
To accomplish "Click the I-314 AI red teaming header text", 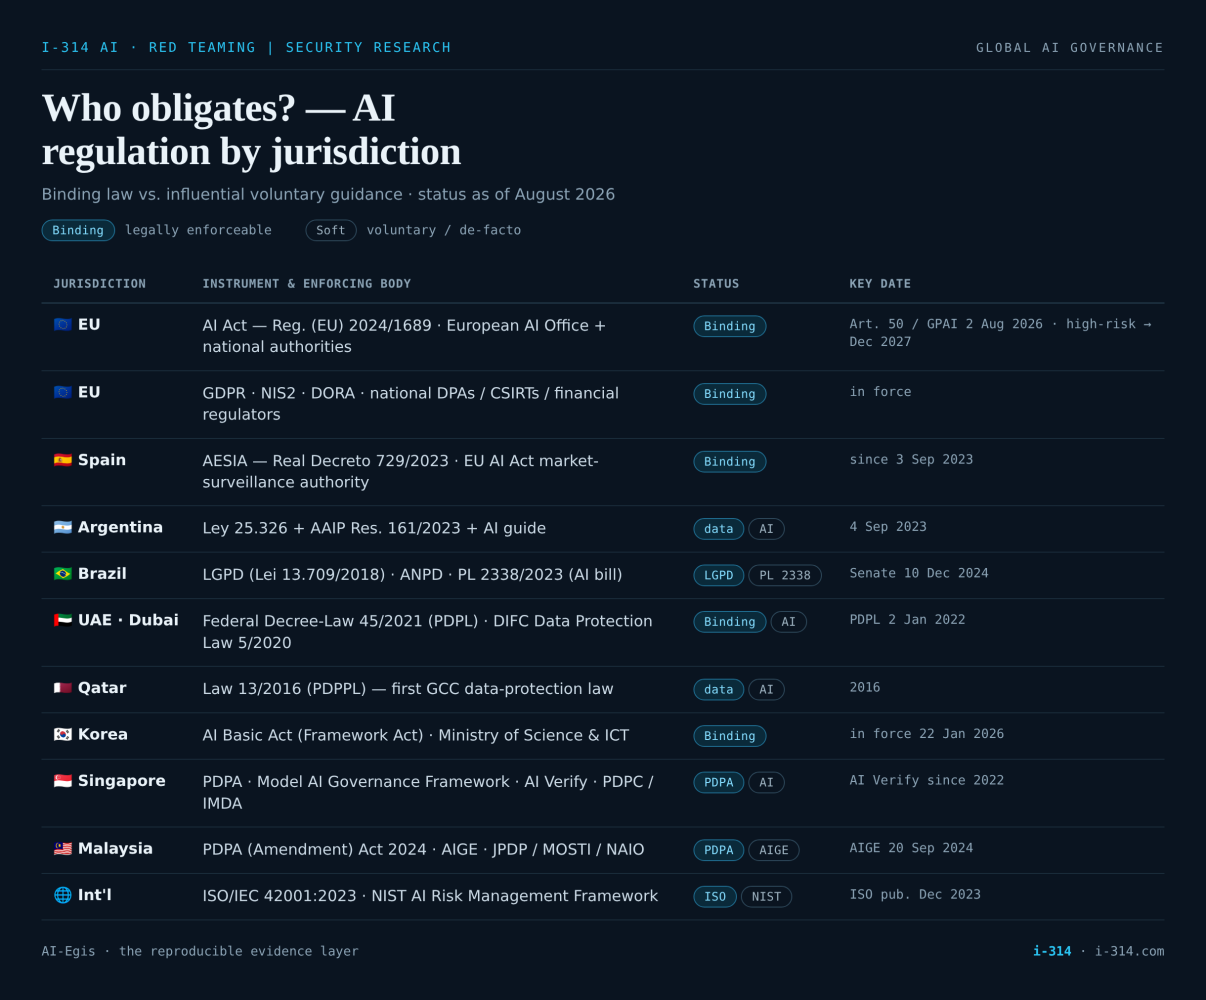I will pos(246,48).
